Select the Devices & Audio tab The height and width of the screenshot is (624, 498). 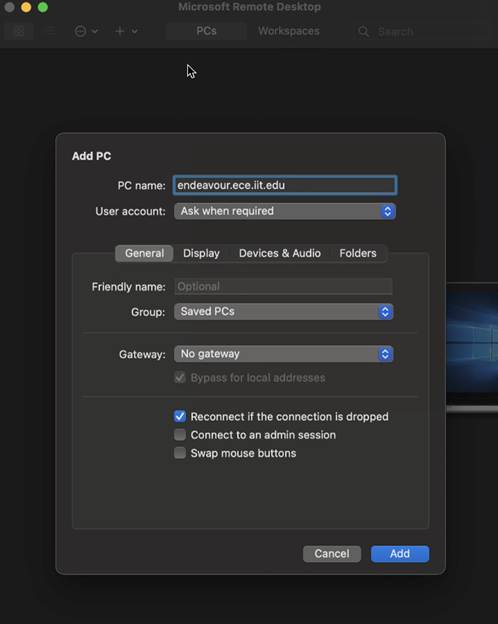[279, 253]
